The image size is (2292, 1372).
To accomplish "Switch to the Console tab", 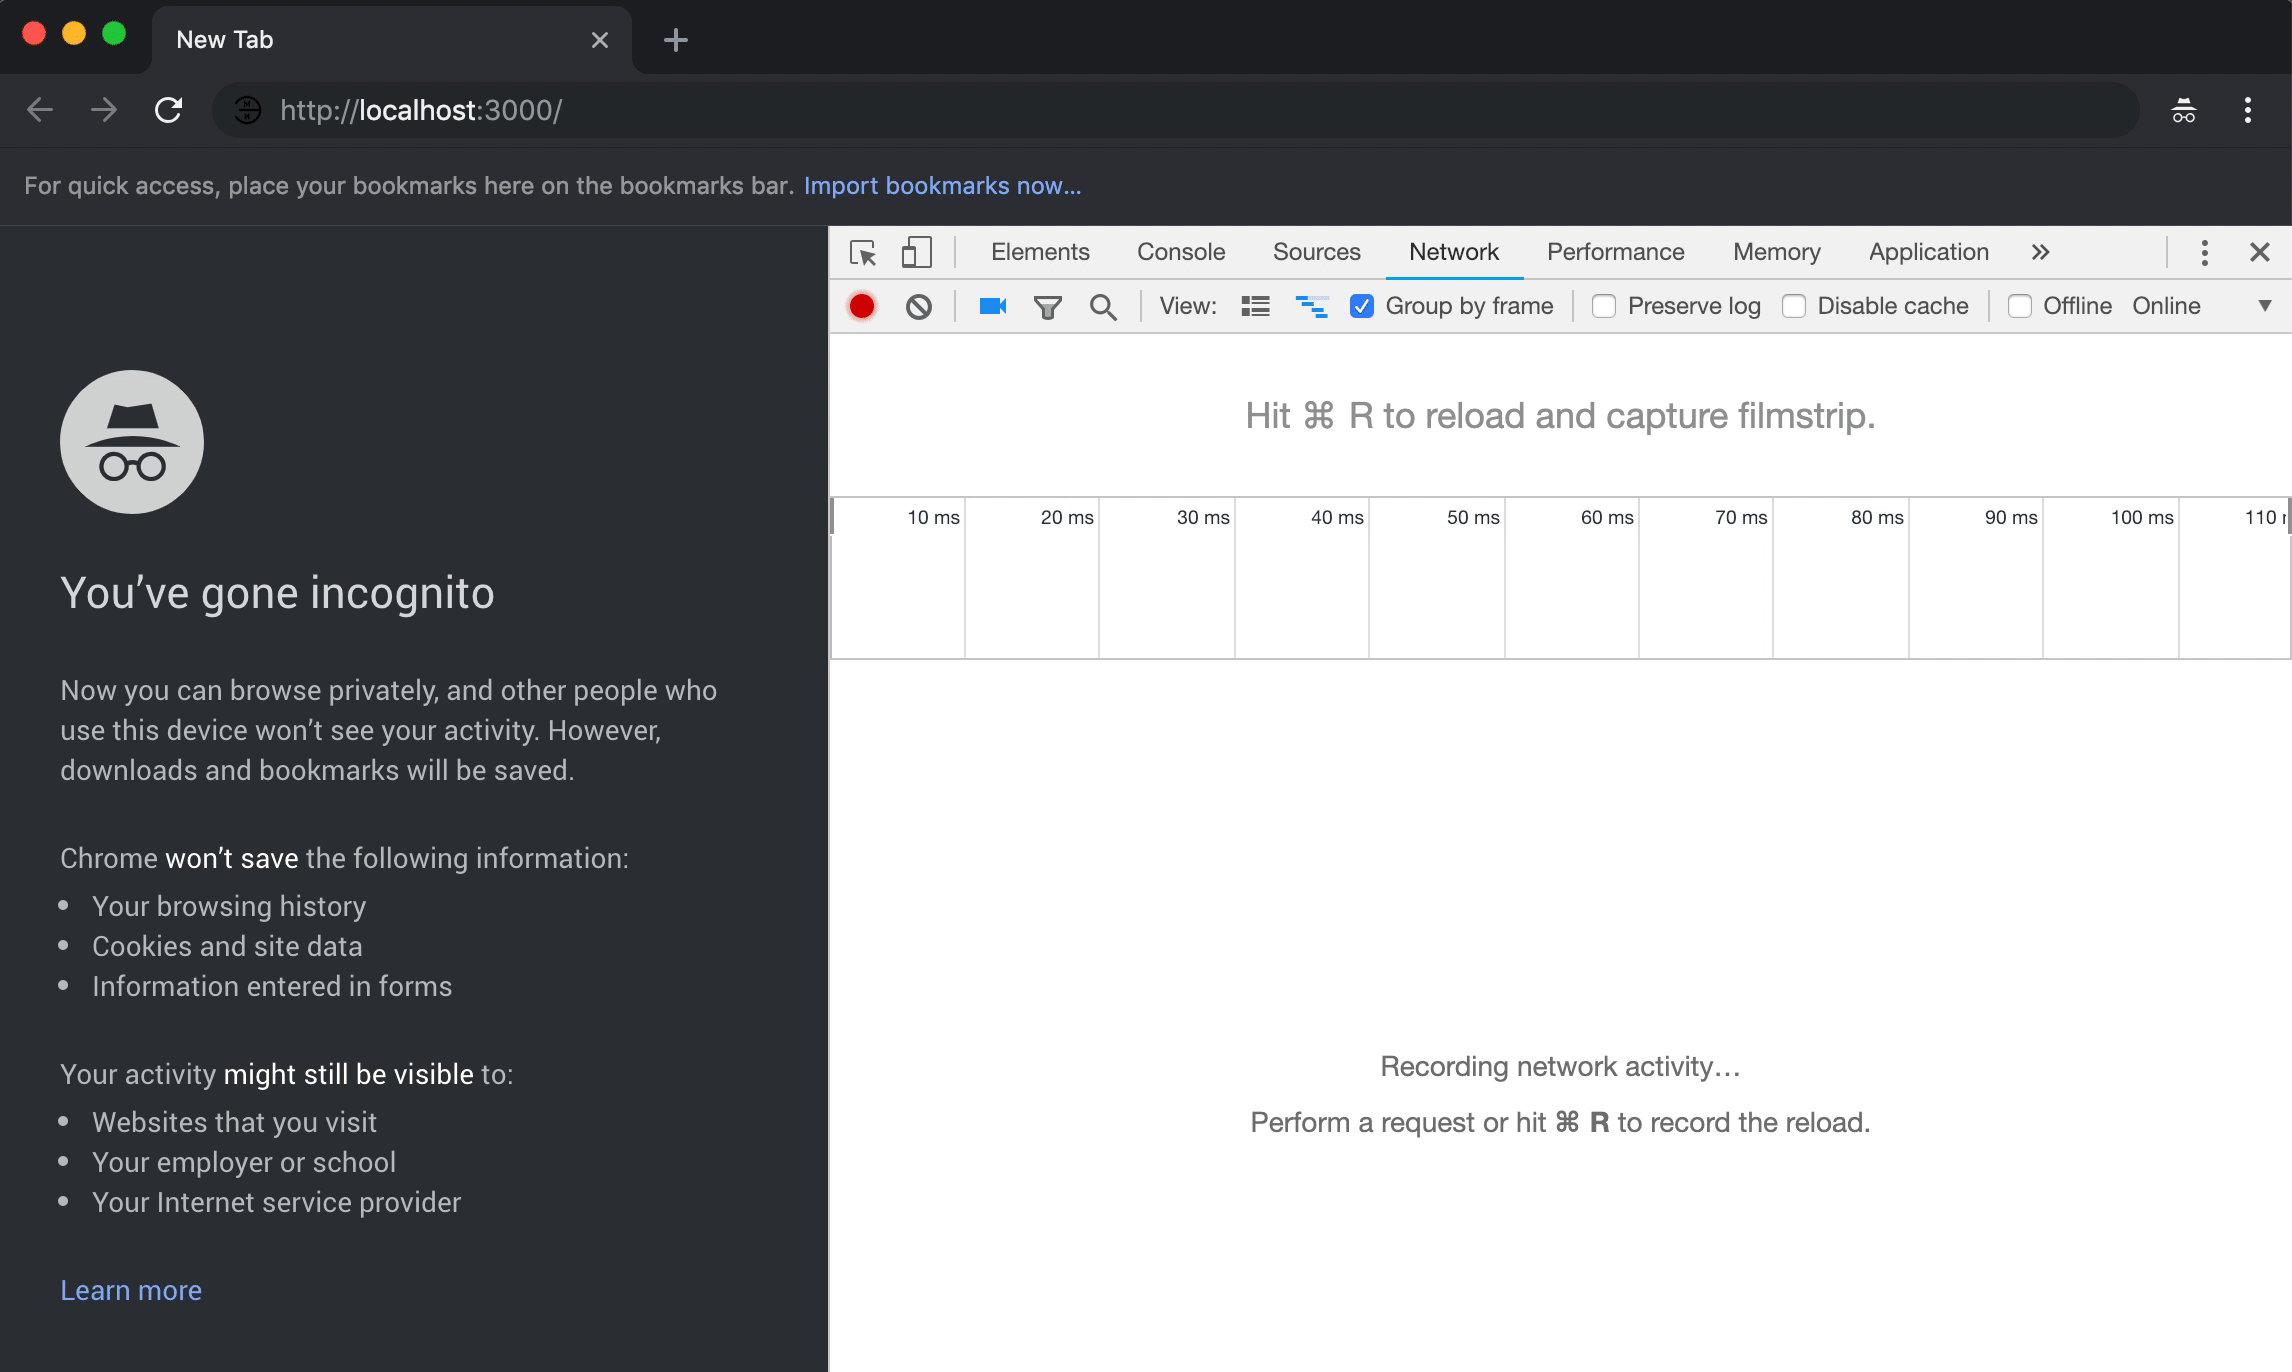I will pyautogui.click(x=1181, y=252).
